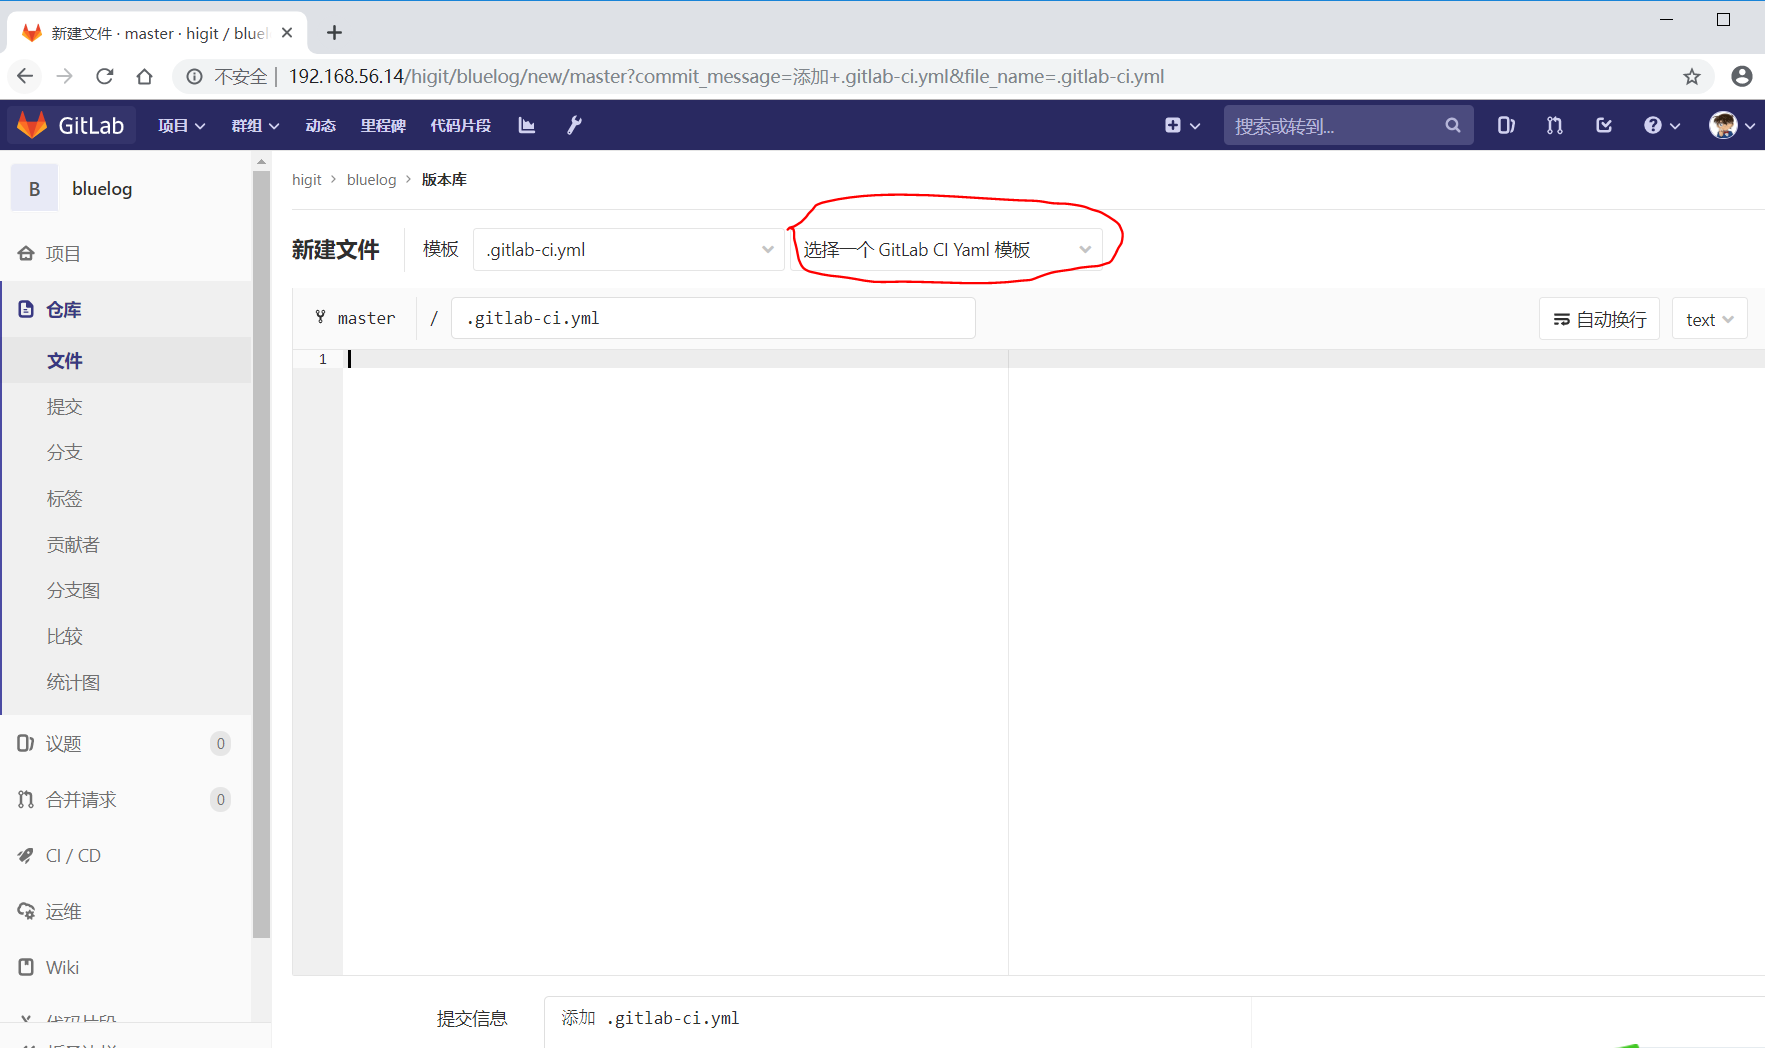Open the help question mark menu
Viewport: 1765px width, 1048px height.
[x=1662, y=125]
